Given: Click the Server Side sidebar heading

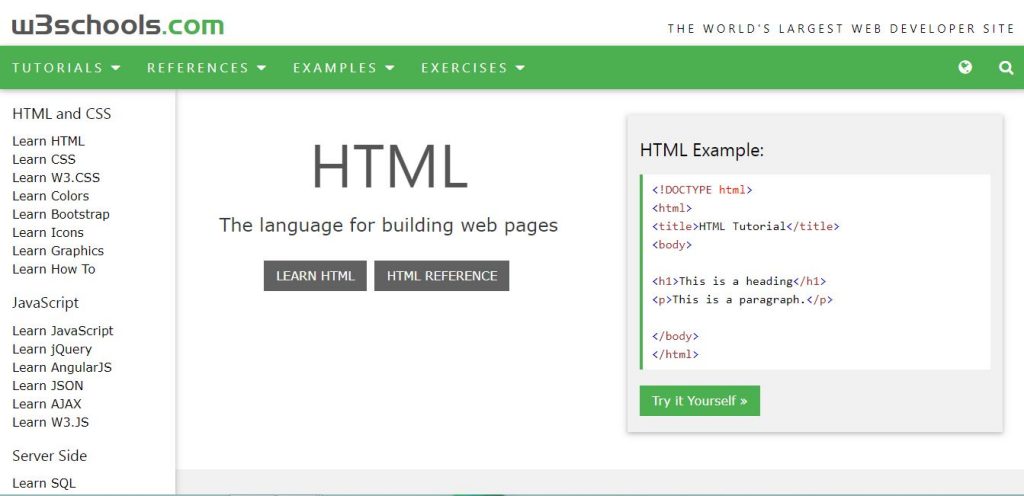Looking at the screenshot, I should (50, 456).
